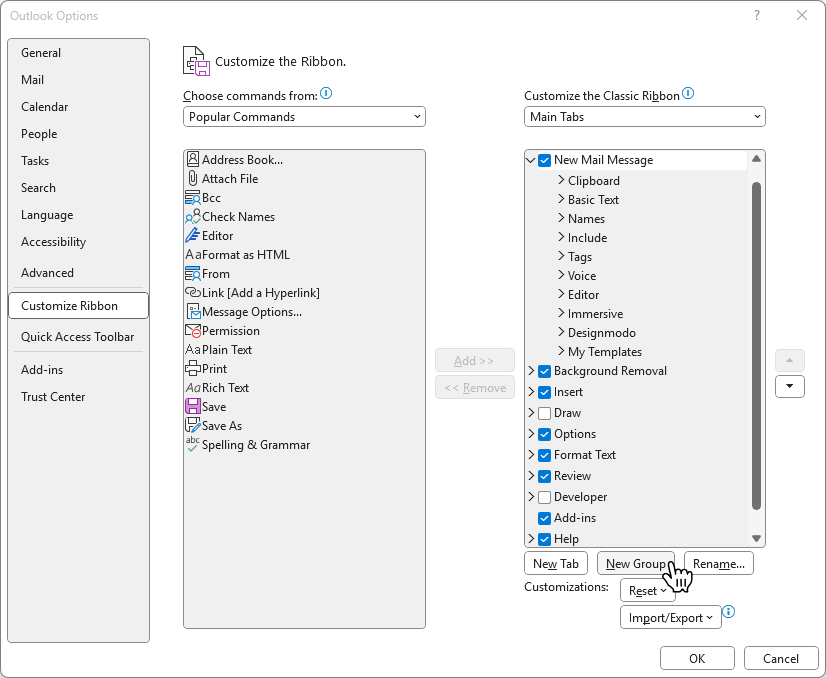Select the Immersive group row
The width and height of the screenshot is (826, 678).
pos(595,314)
